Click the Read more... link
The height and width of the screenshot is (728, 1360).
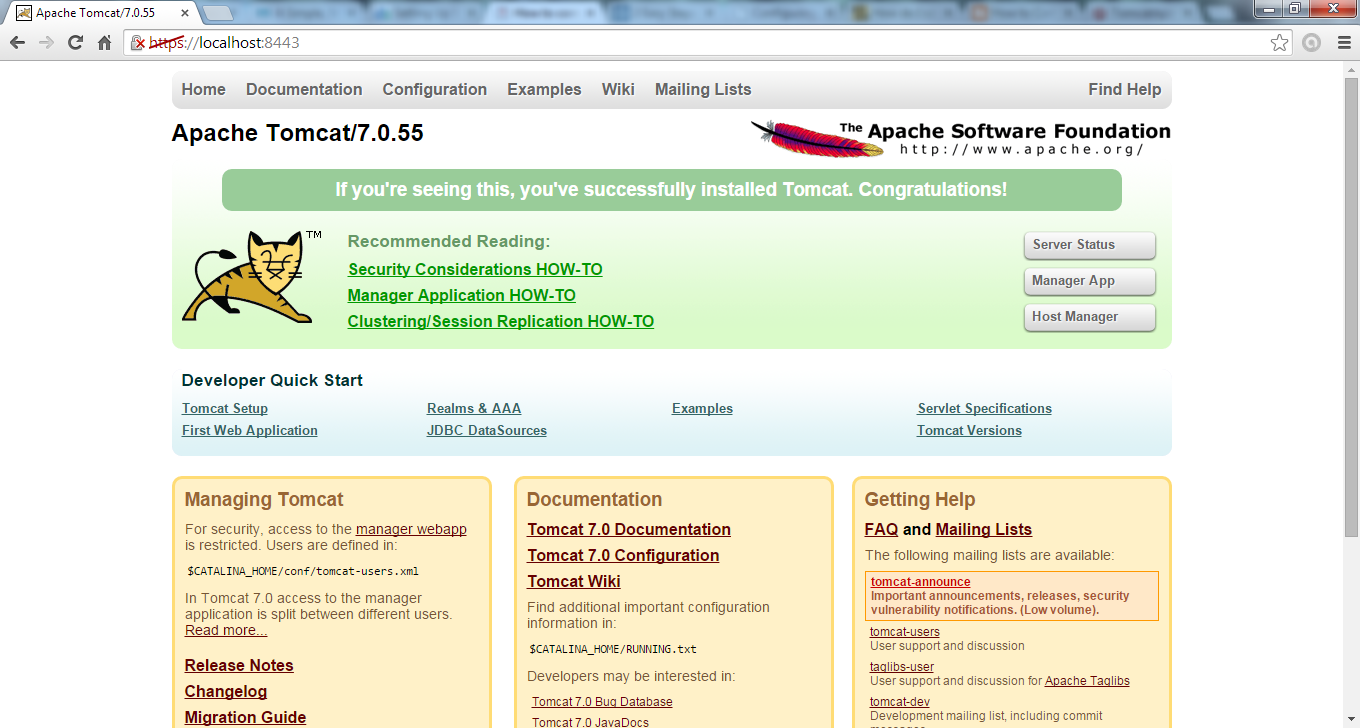[226, 630]
